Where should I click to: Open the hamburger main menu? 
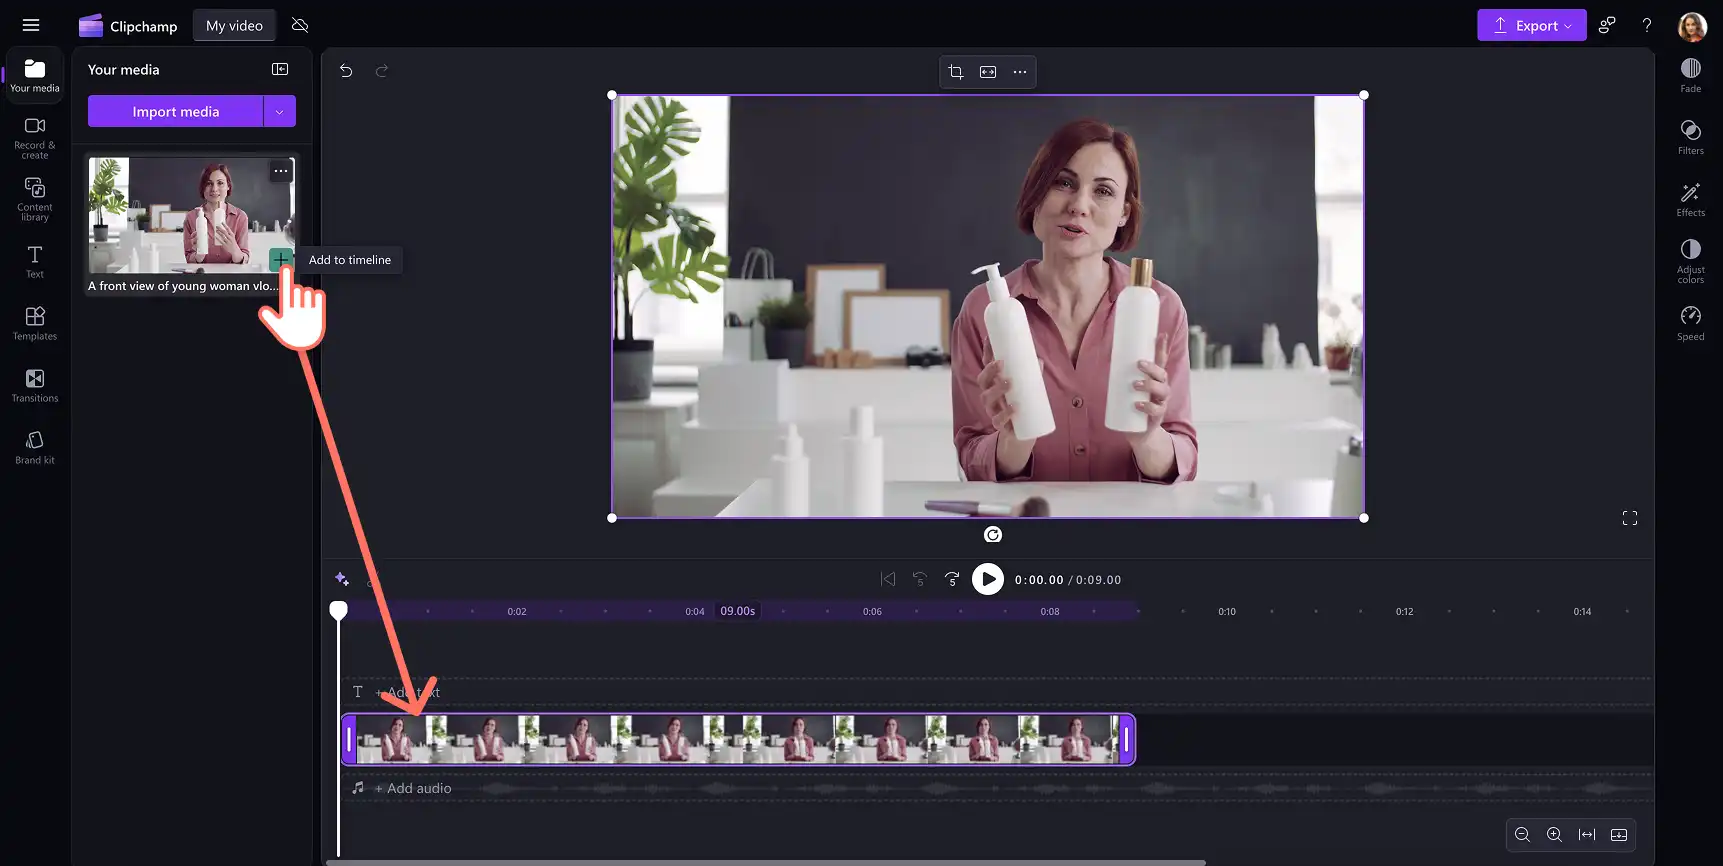[31, 25]
